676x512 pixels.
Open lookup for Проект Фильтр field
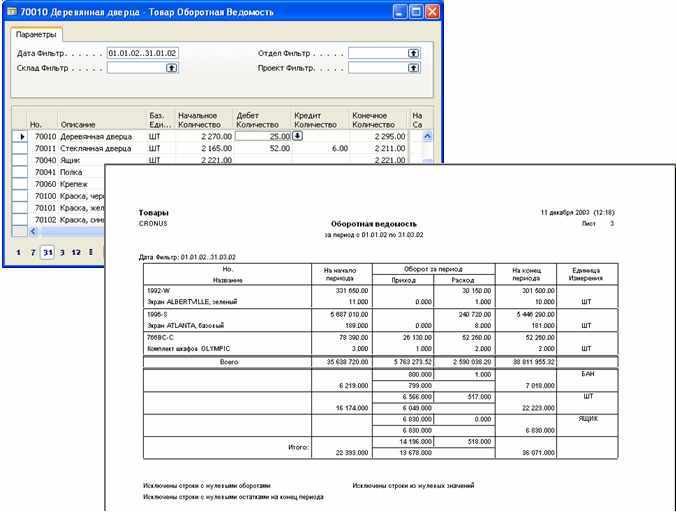[413, 68]
